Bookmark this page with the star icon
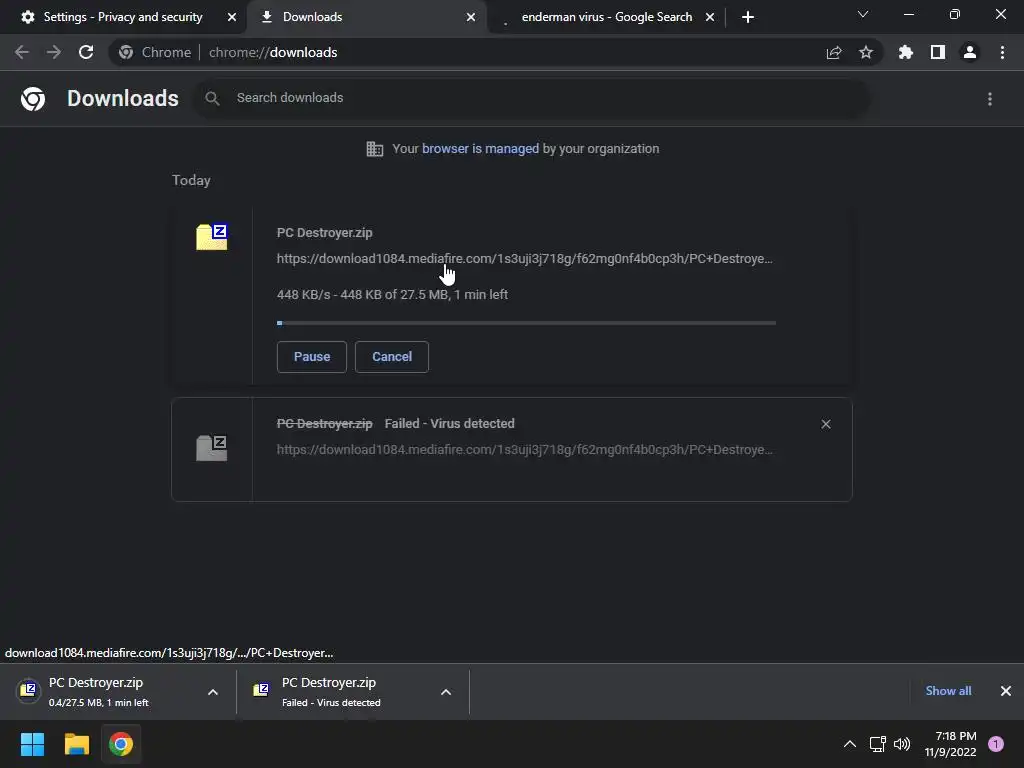The width and height of the screenshot is (1024, 768). pyautogui.click(x=866, y=52)
